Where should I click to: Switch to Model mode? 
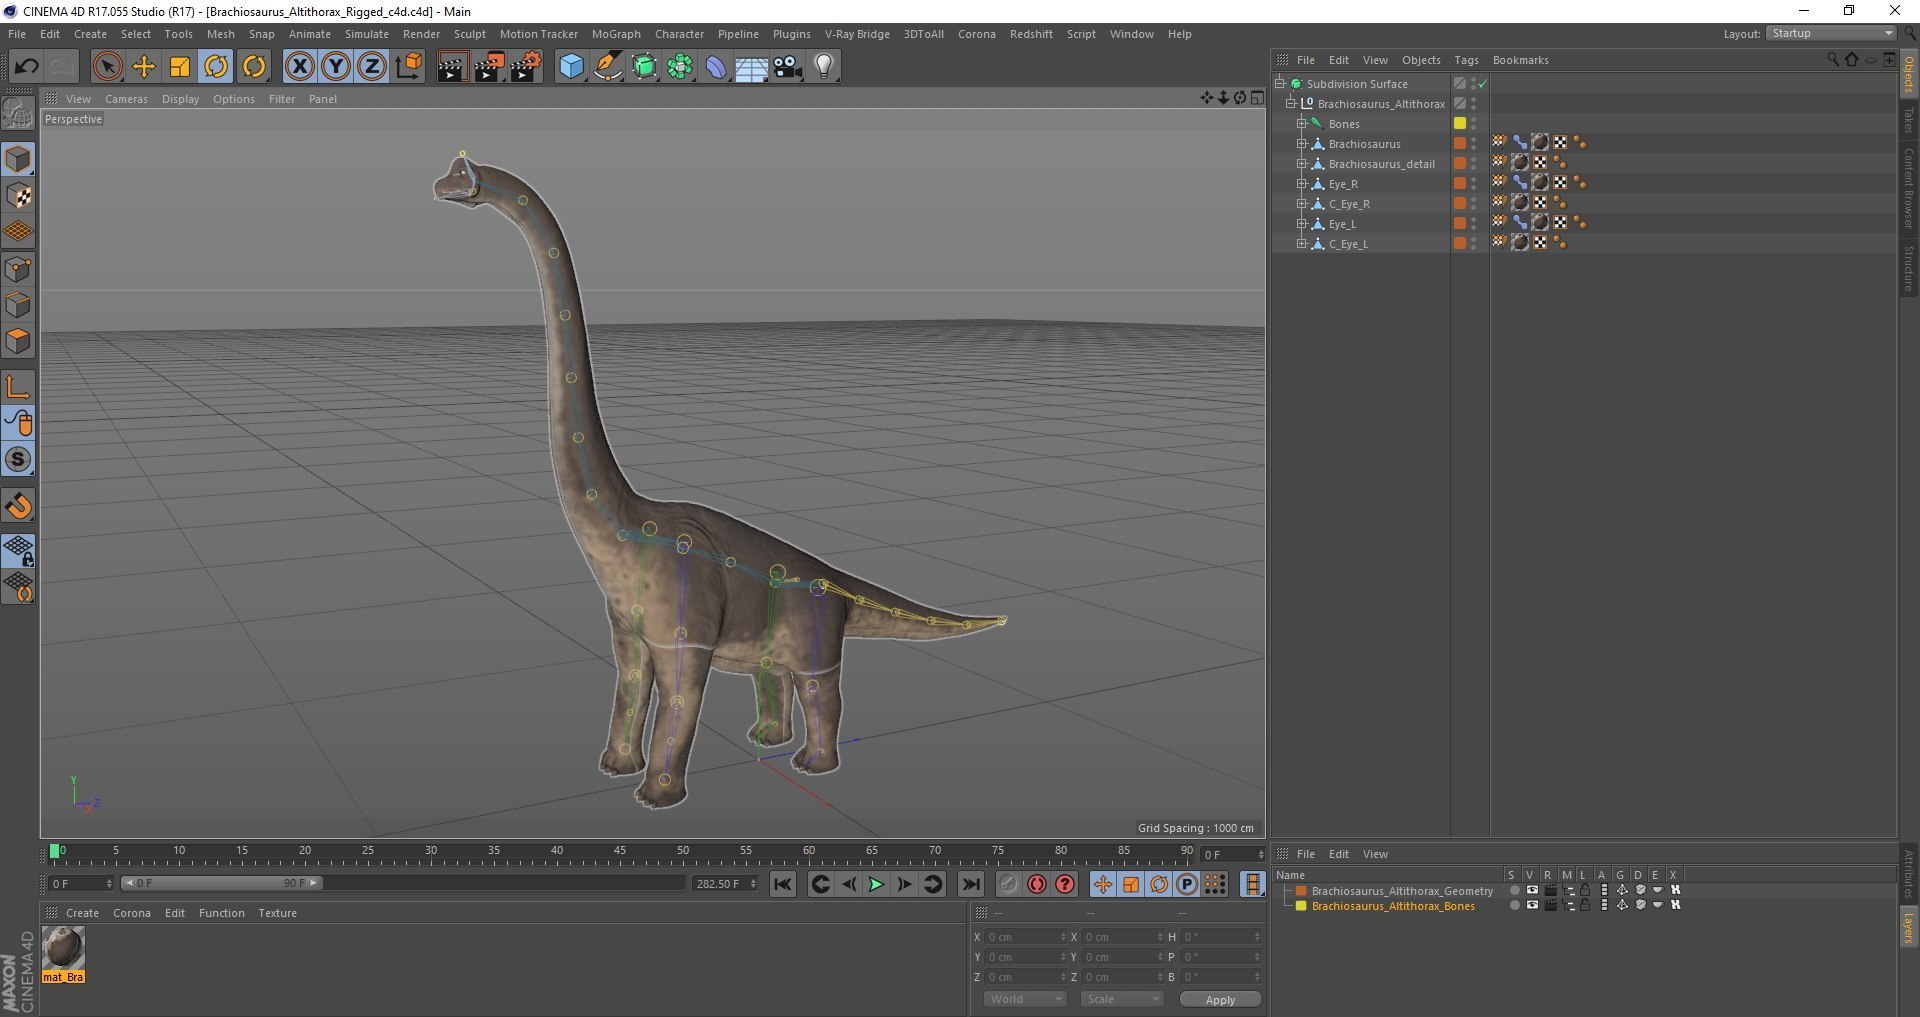click(18, 159)
